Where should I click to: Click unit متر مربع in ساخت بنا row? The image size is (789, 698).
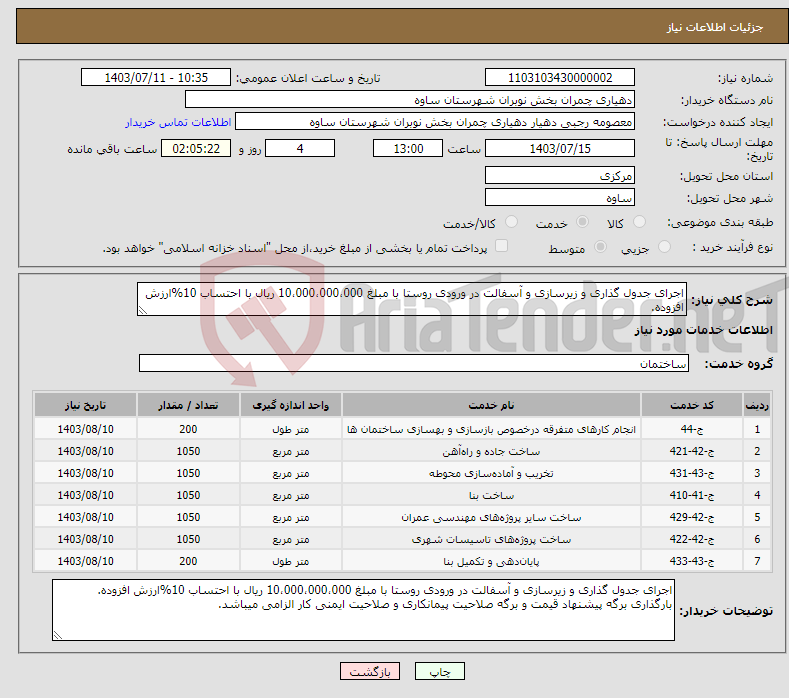coord(290,495)
